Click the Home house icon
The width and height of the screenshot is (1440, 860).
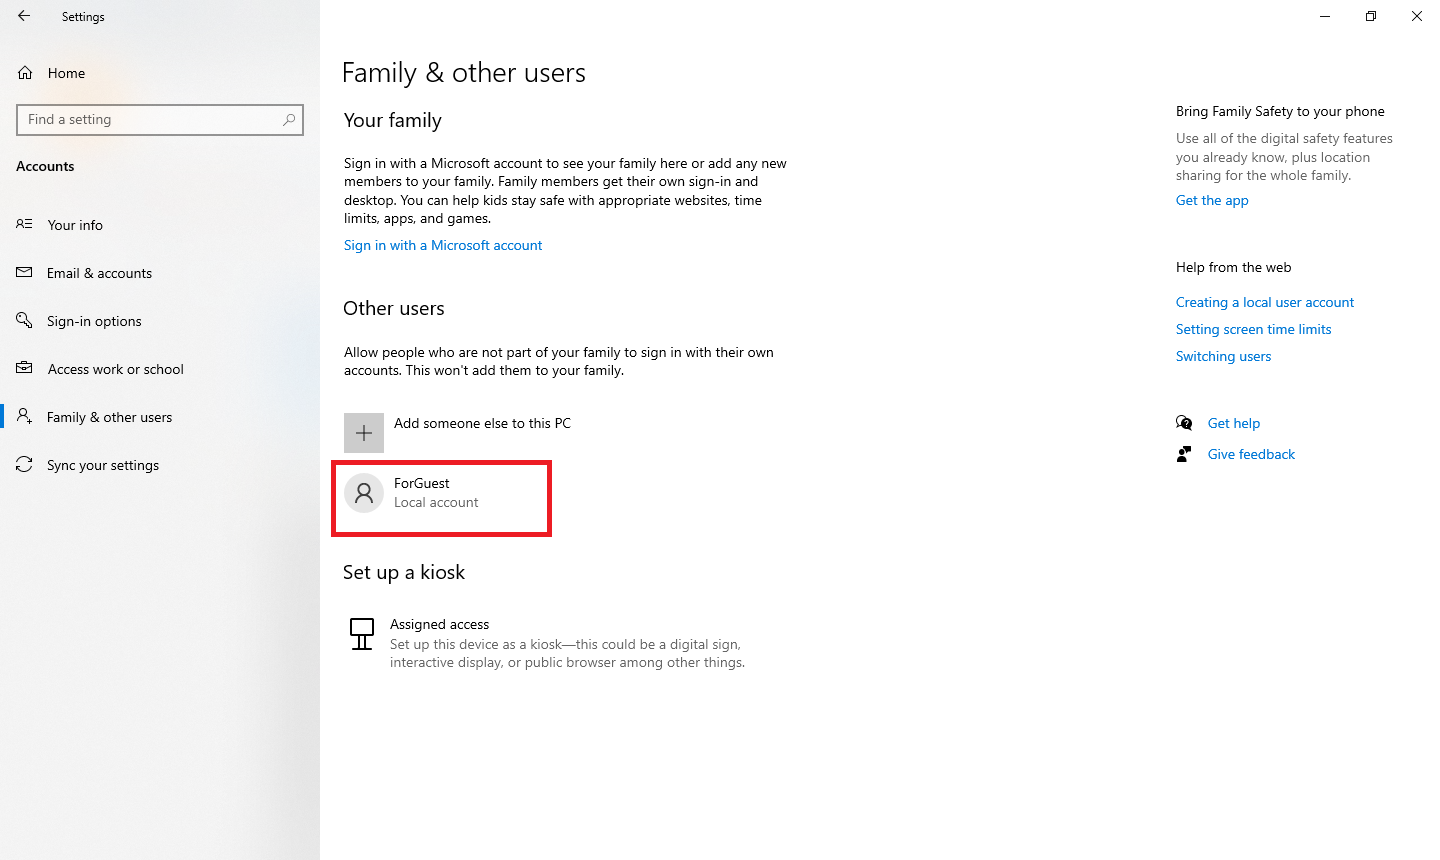pyautogui.click(x=25, y=73)
